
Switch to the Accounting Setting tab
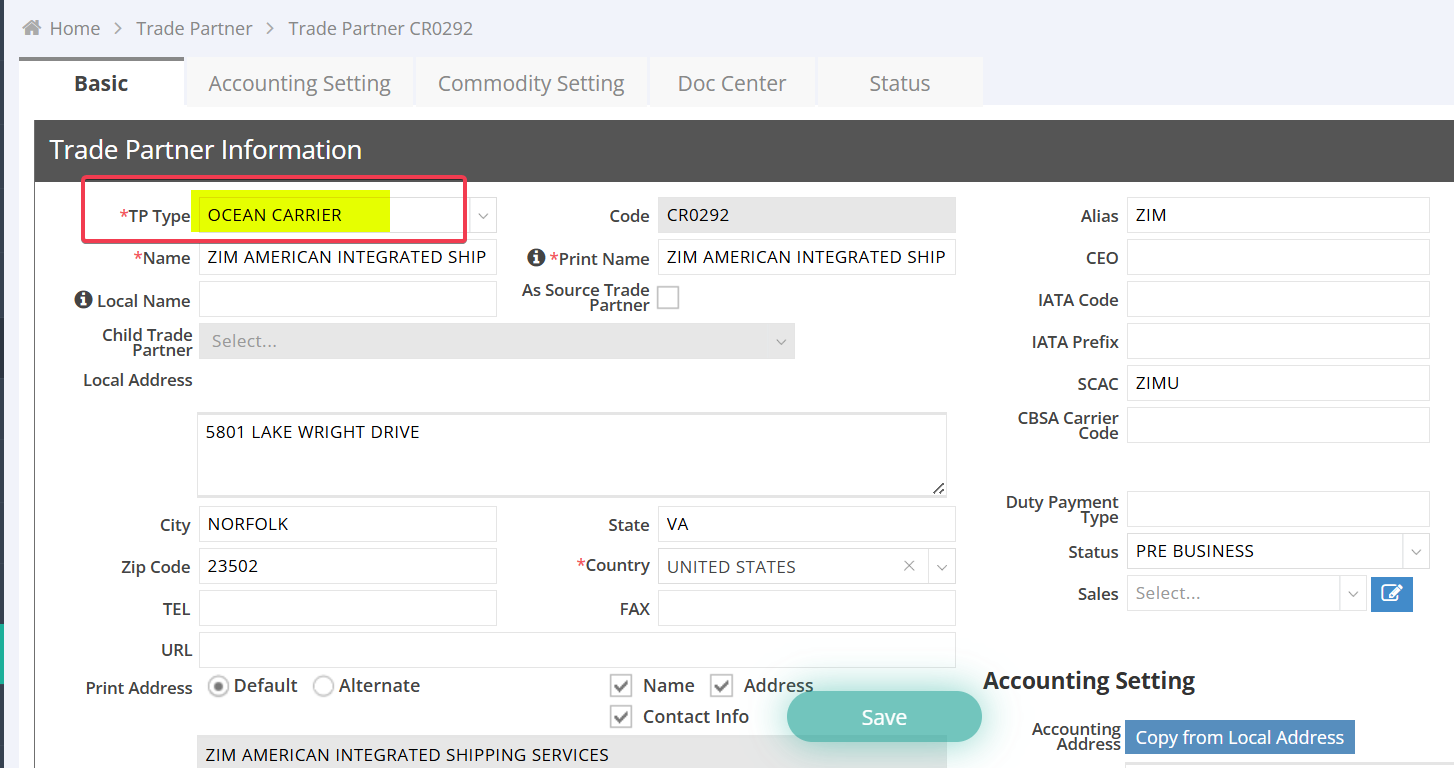click(x=299, y=84)
